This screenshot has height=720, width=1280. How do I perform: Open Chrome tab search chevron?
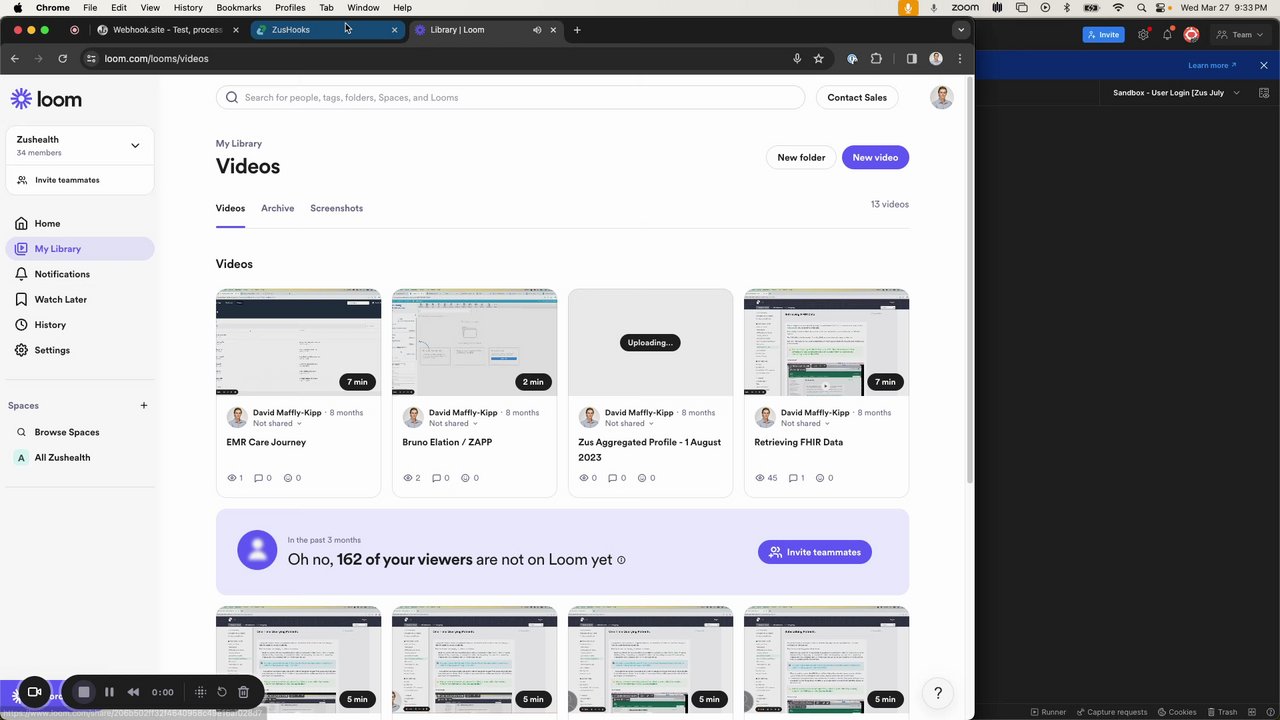click(960, 30)
